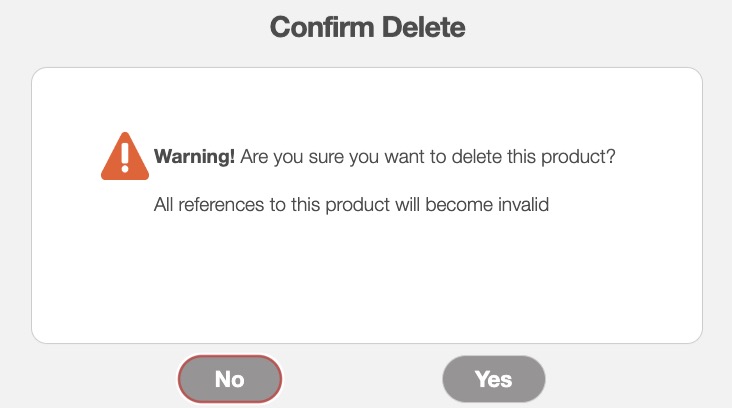Click the exclamation mark inside the triangle
This screenshot has height=408, width=732.
[125, 157]
